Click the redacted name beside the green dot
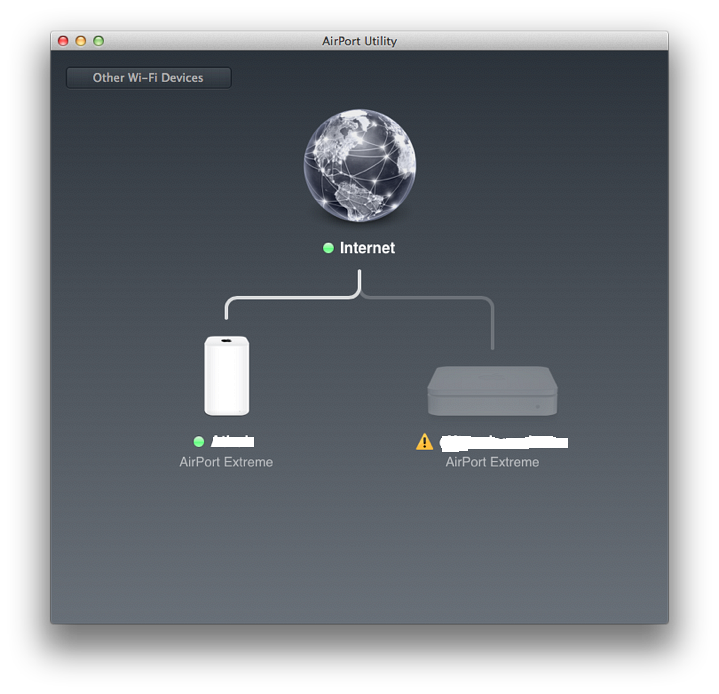This screenshot has height=694, width=719. pos(232,442)
